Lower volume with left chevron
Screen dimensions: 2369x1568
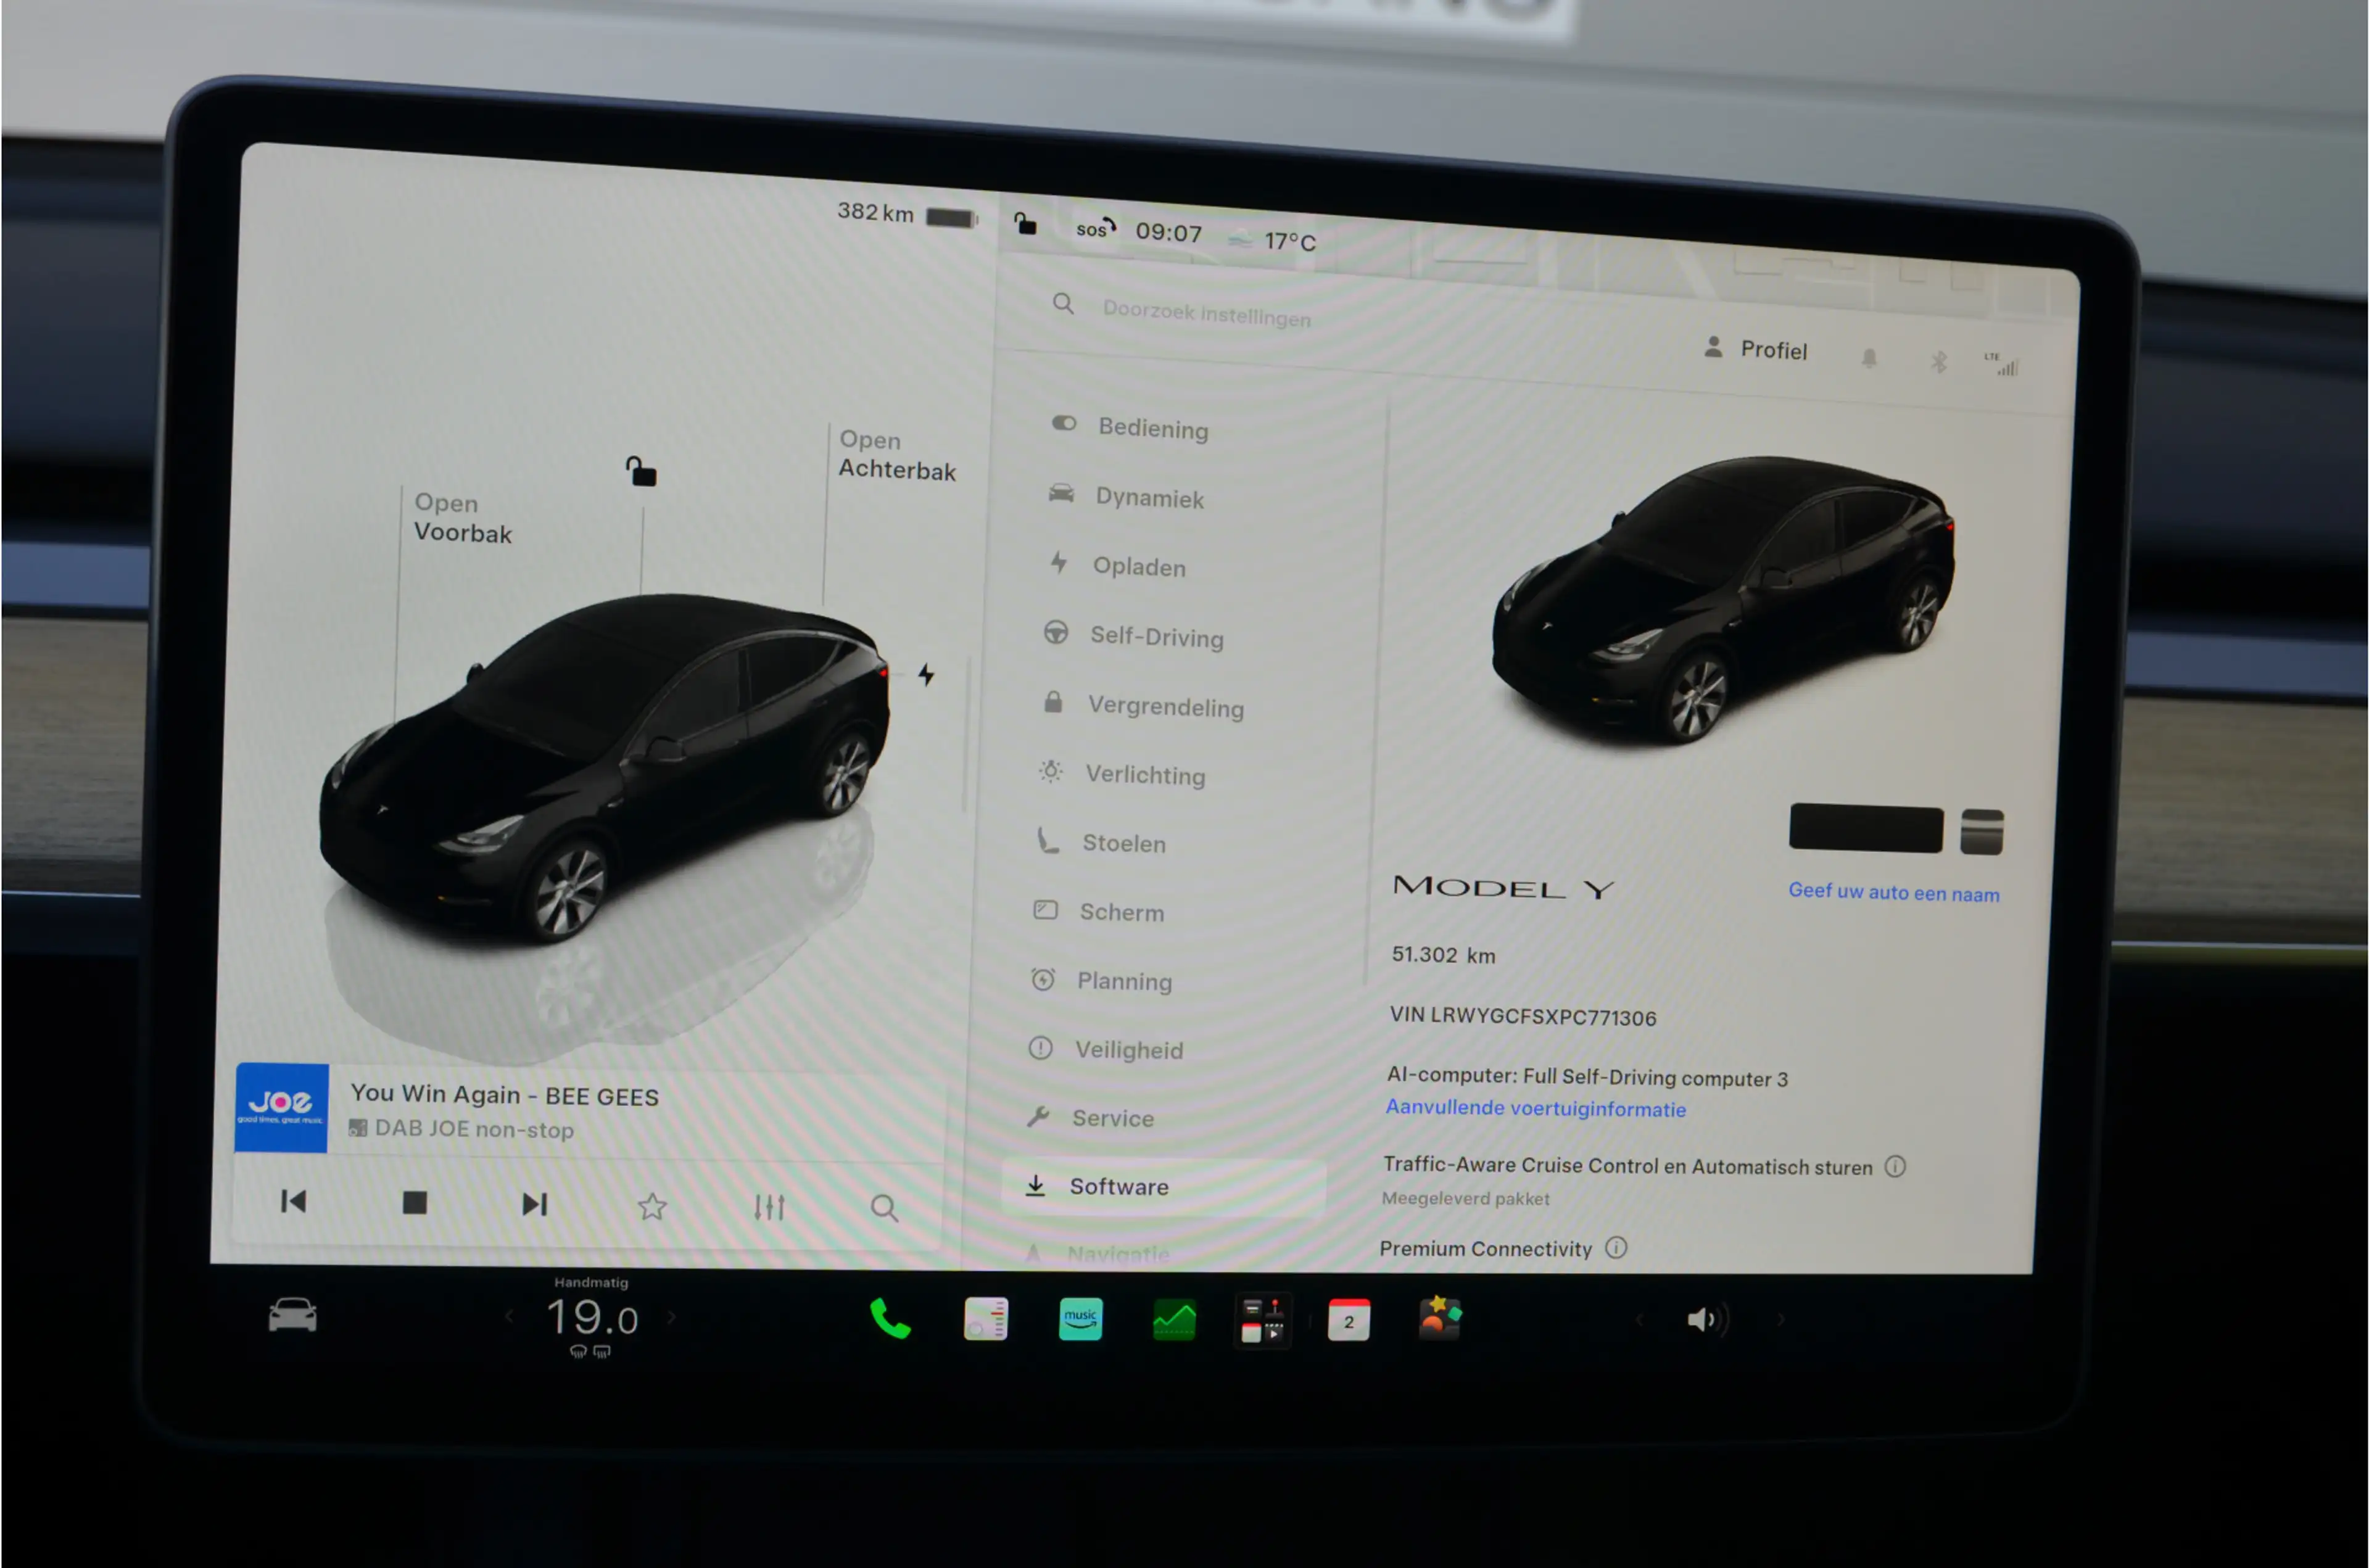1639,1320
